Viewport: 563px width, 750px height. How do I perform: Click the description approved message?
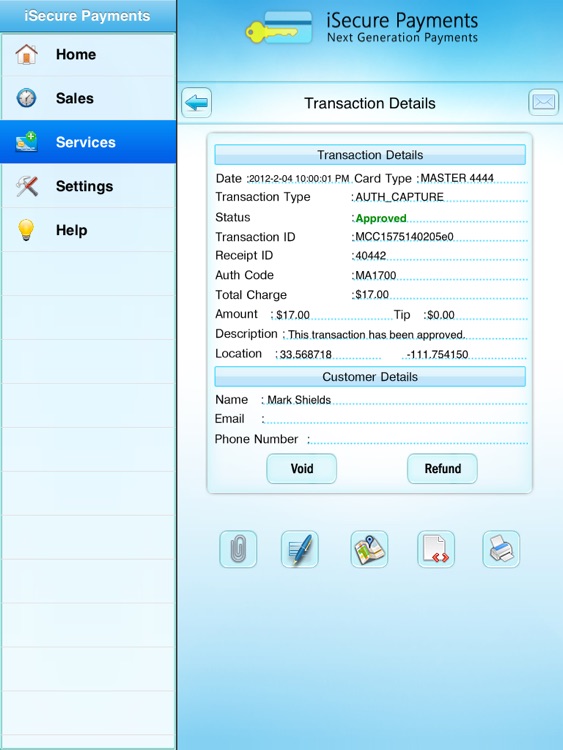point(376,334)
